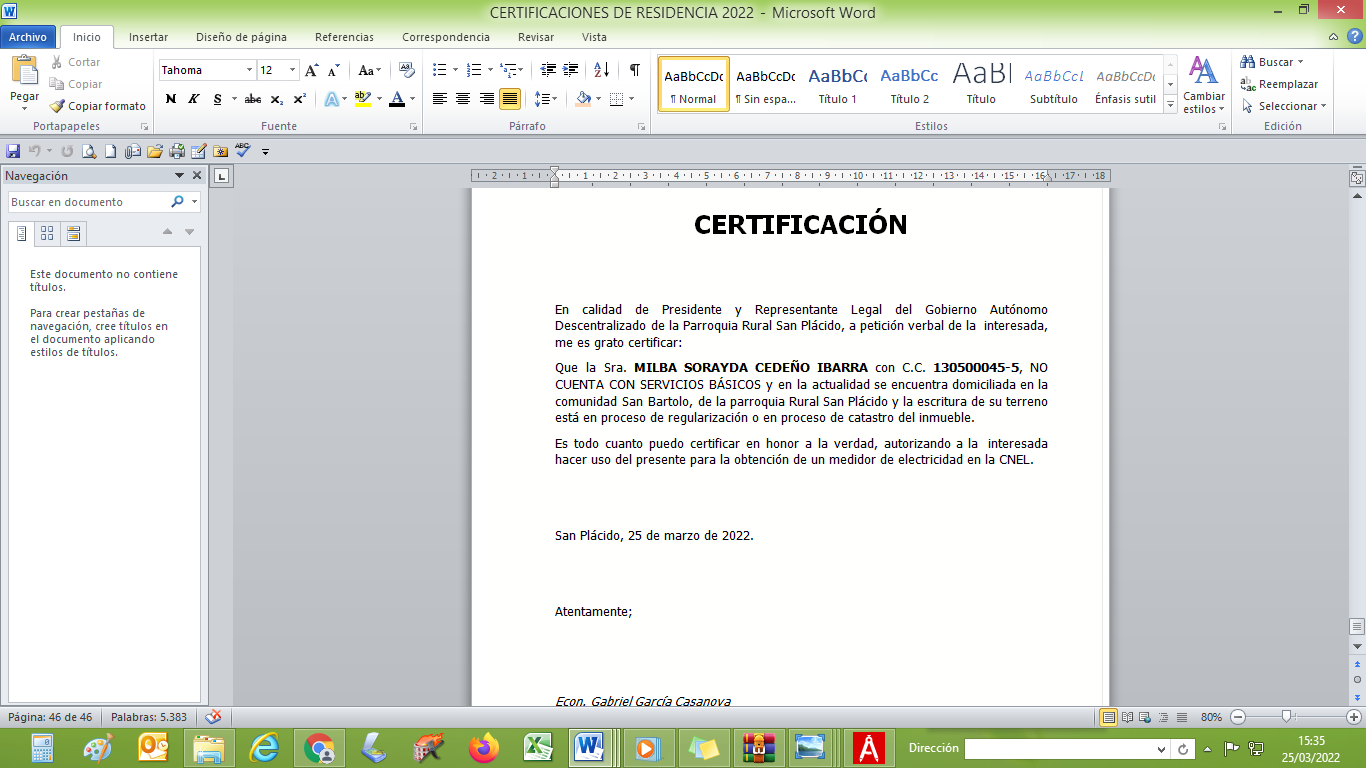Click the Justify alignment icon
The width and height of the screenshot is (1366, 768).
pyautogui.click(x=510, y=99)
